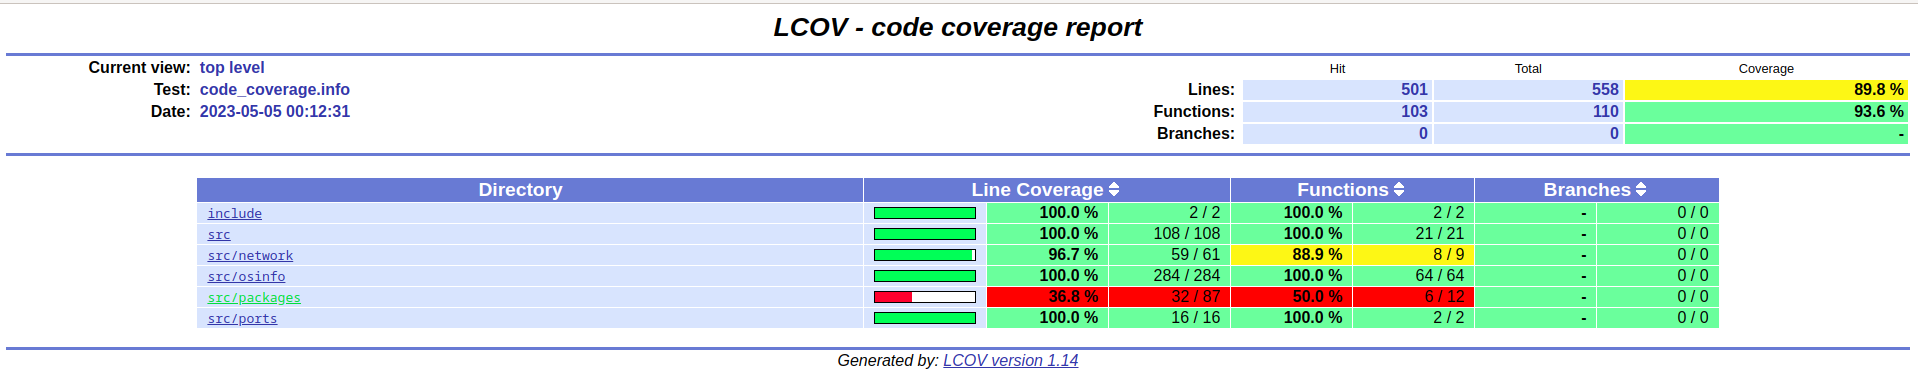Open the src directory link
Screen dimensions: 1918x378
[219, 235]
